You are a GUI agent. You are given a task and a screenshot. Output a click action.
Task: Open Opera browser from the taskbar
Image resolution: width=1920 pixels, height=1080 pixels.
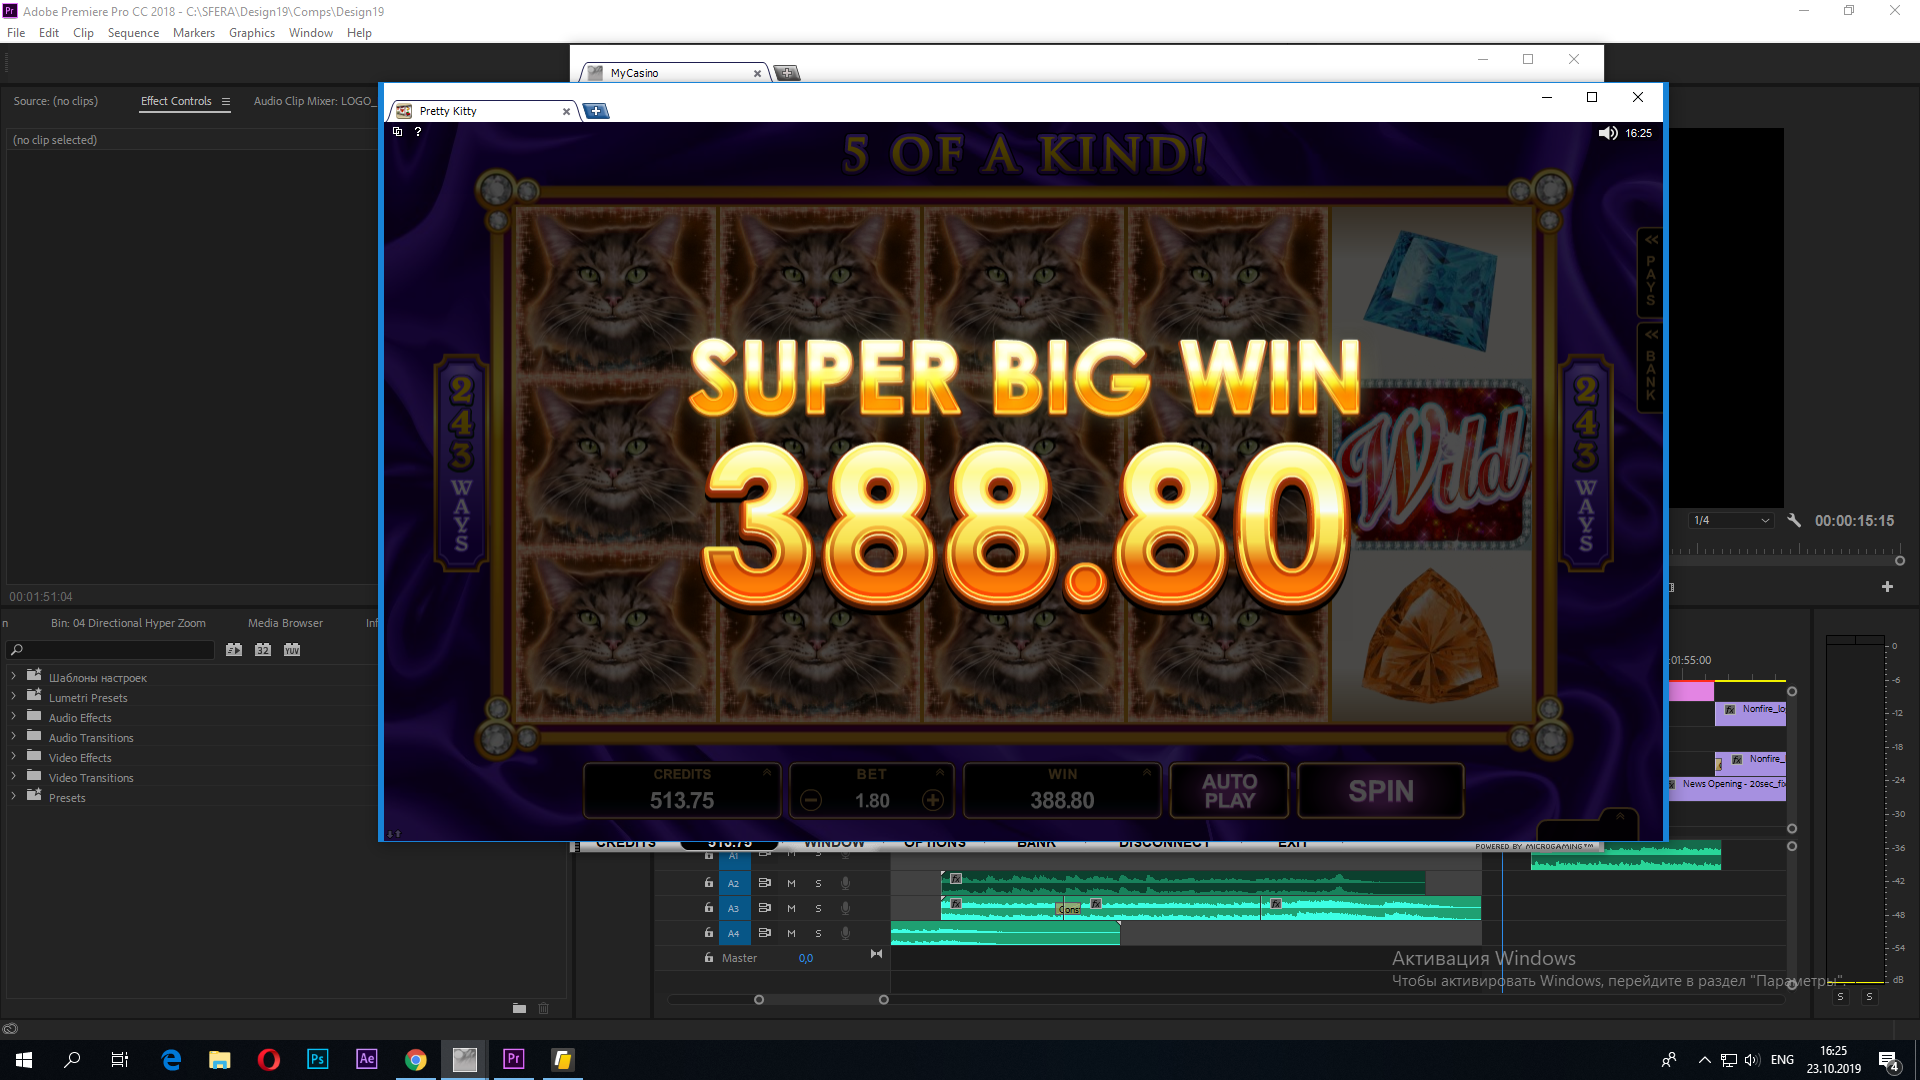(x=269, y=1059)
